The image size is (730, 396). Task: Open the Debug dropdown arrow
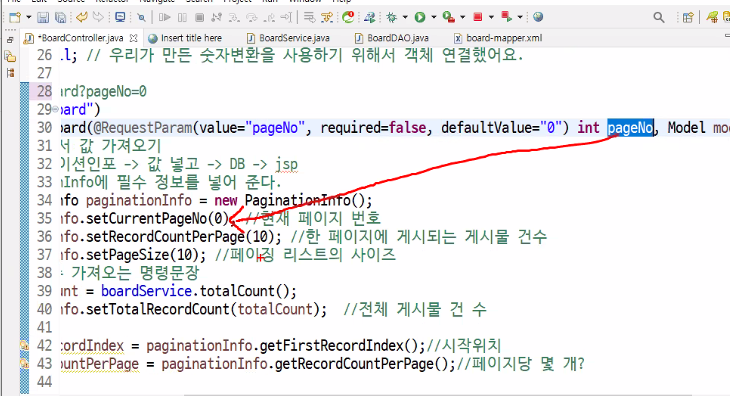[405, 18]
